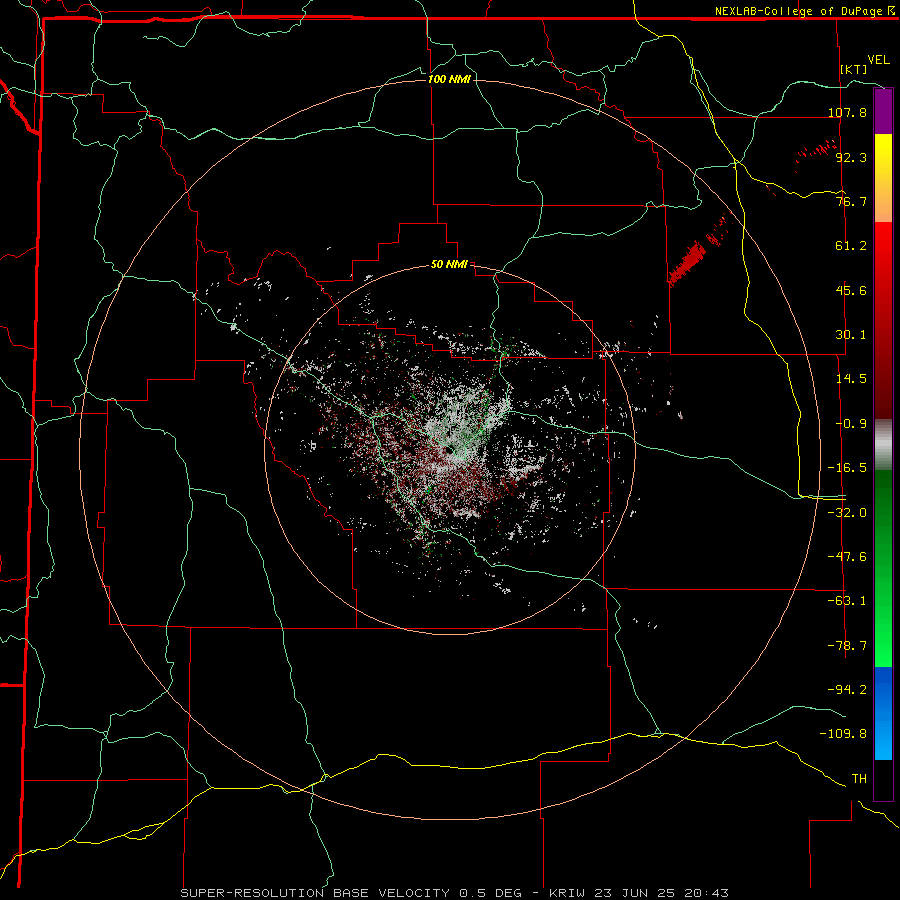
Task: Pick the blue segment of the velocity scale
Action: (x=883, y=713)
